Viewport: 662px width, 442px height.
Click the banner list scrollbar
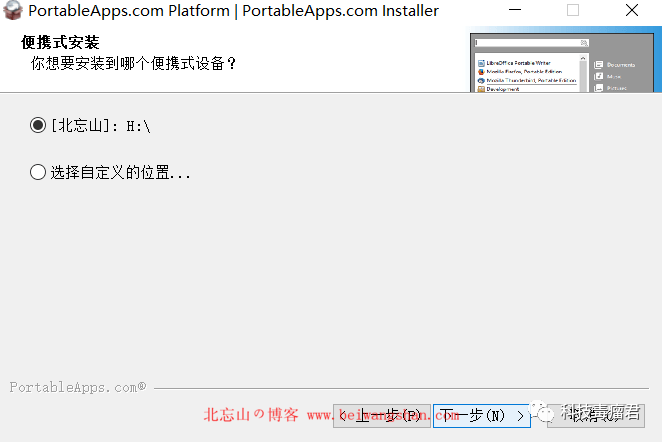[581, 75]
